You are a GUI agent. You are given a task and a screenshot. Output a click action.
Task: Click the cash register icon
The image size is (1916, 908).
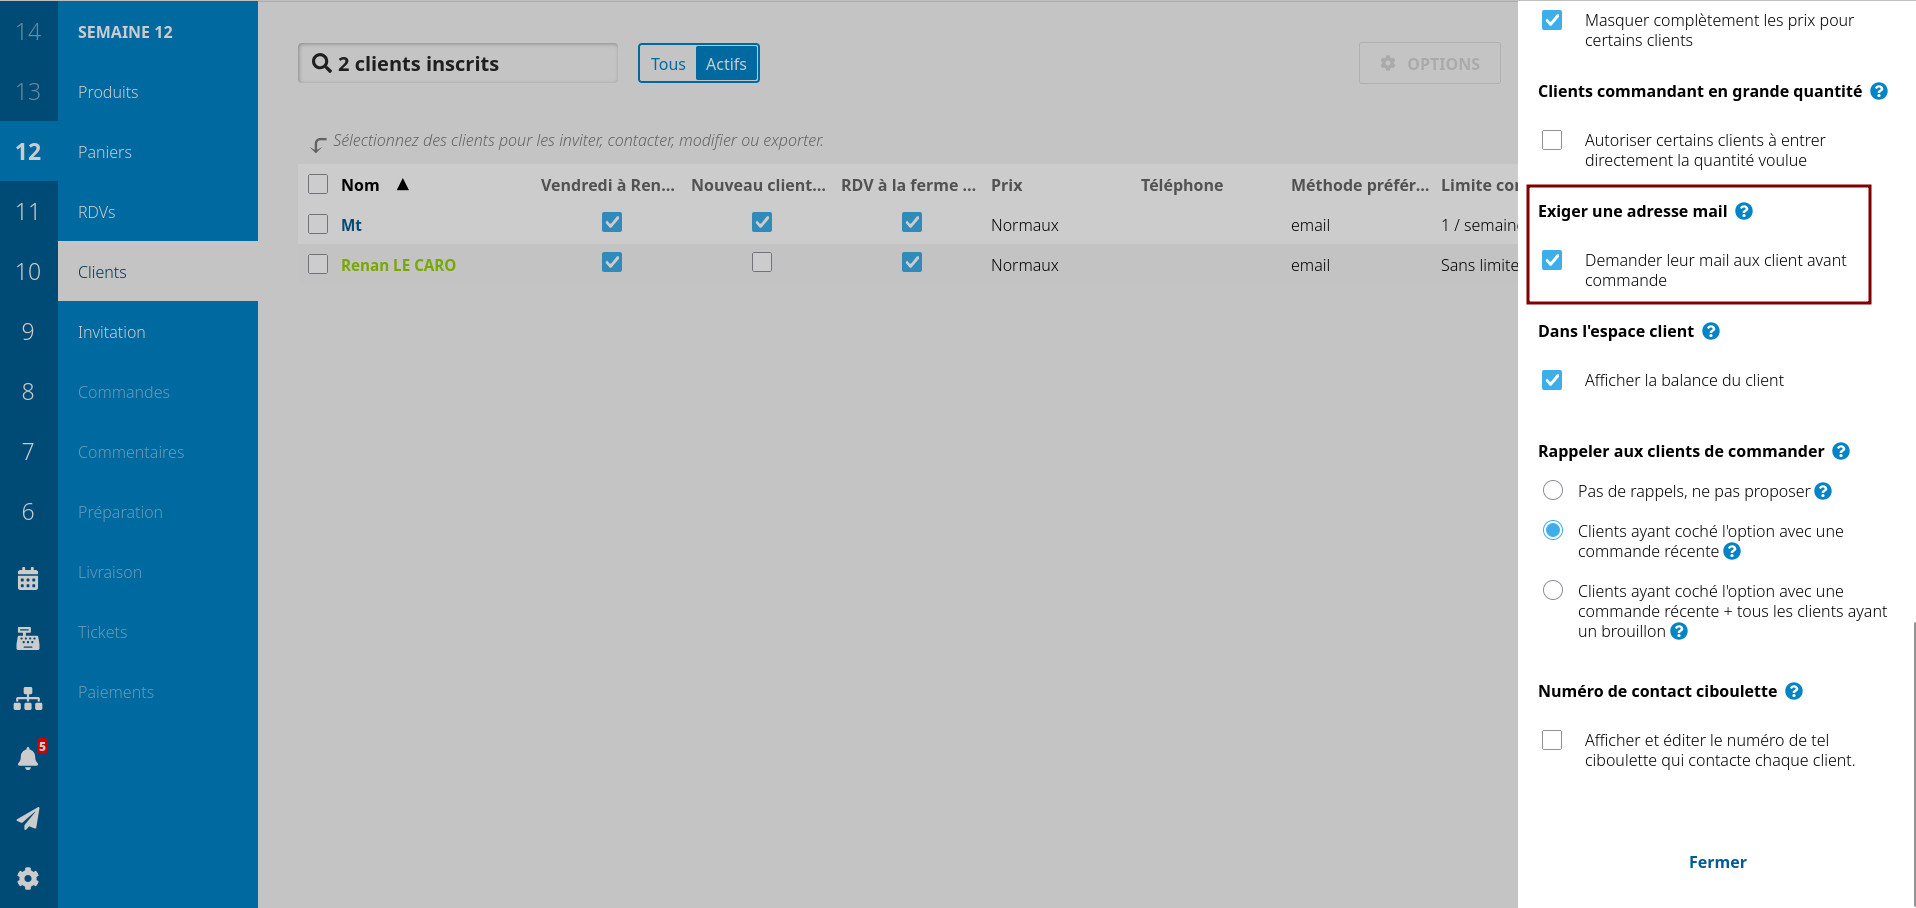click(28, 639)
